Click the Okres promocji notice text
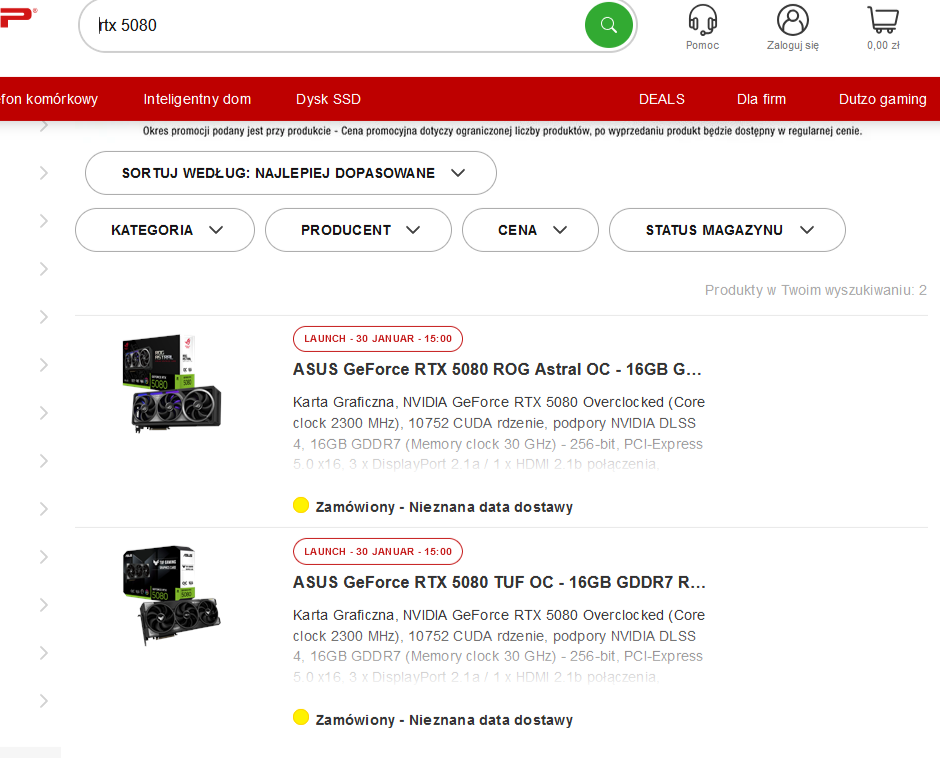940x758 pixels. pos(502,131)
